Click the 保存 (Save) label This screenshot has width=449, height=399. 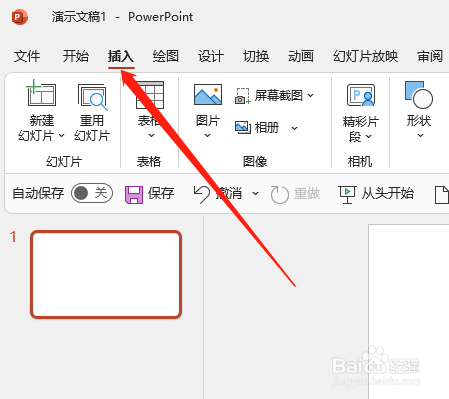point(161,193)
